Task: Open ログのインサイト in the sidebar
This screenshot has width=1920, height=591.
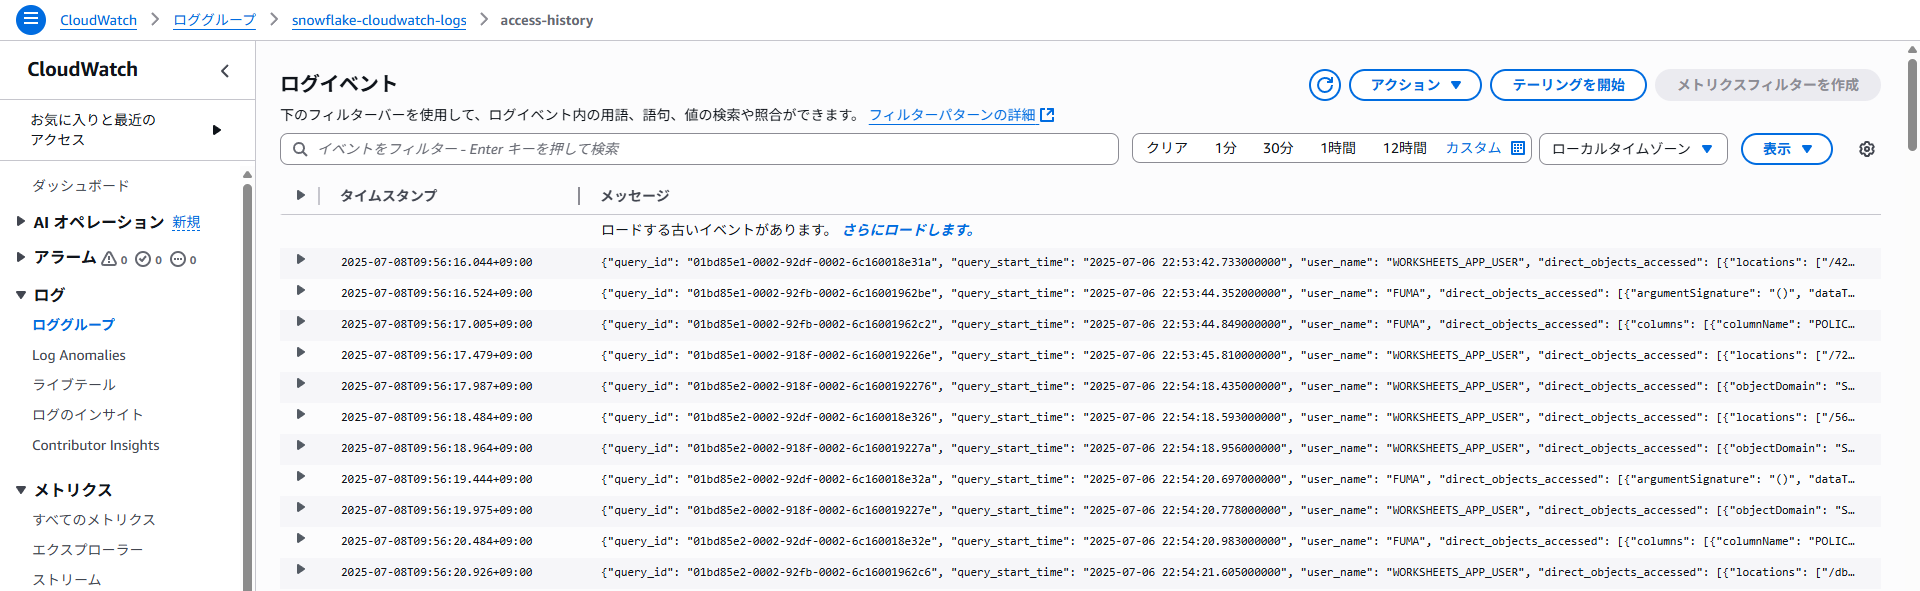Action: [x=88, y=415]
